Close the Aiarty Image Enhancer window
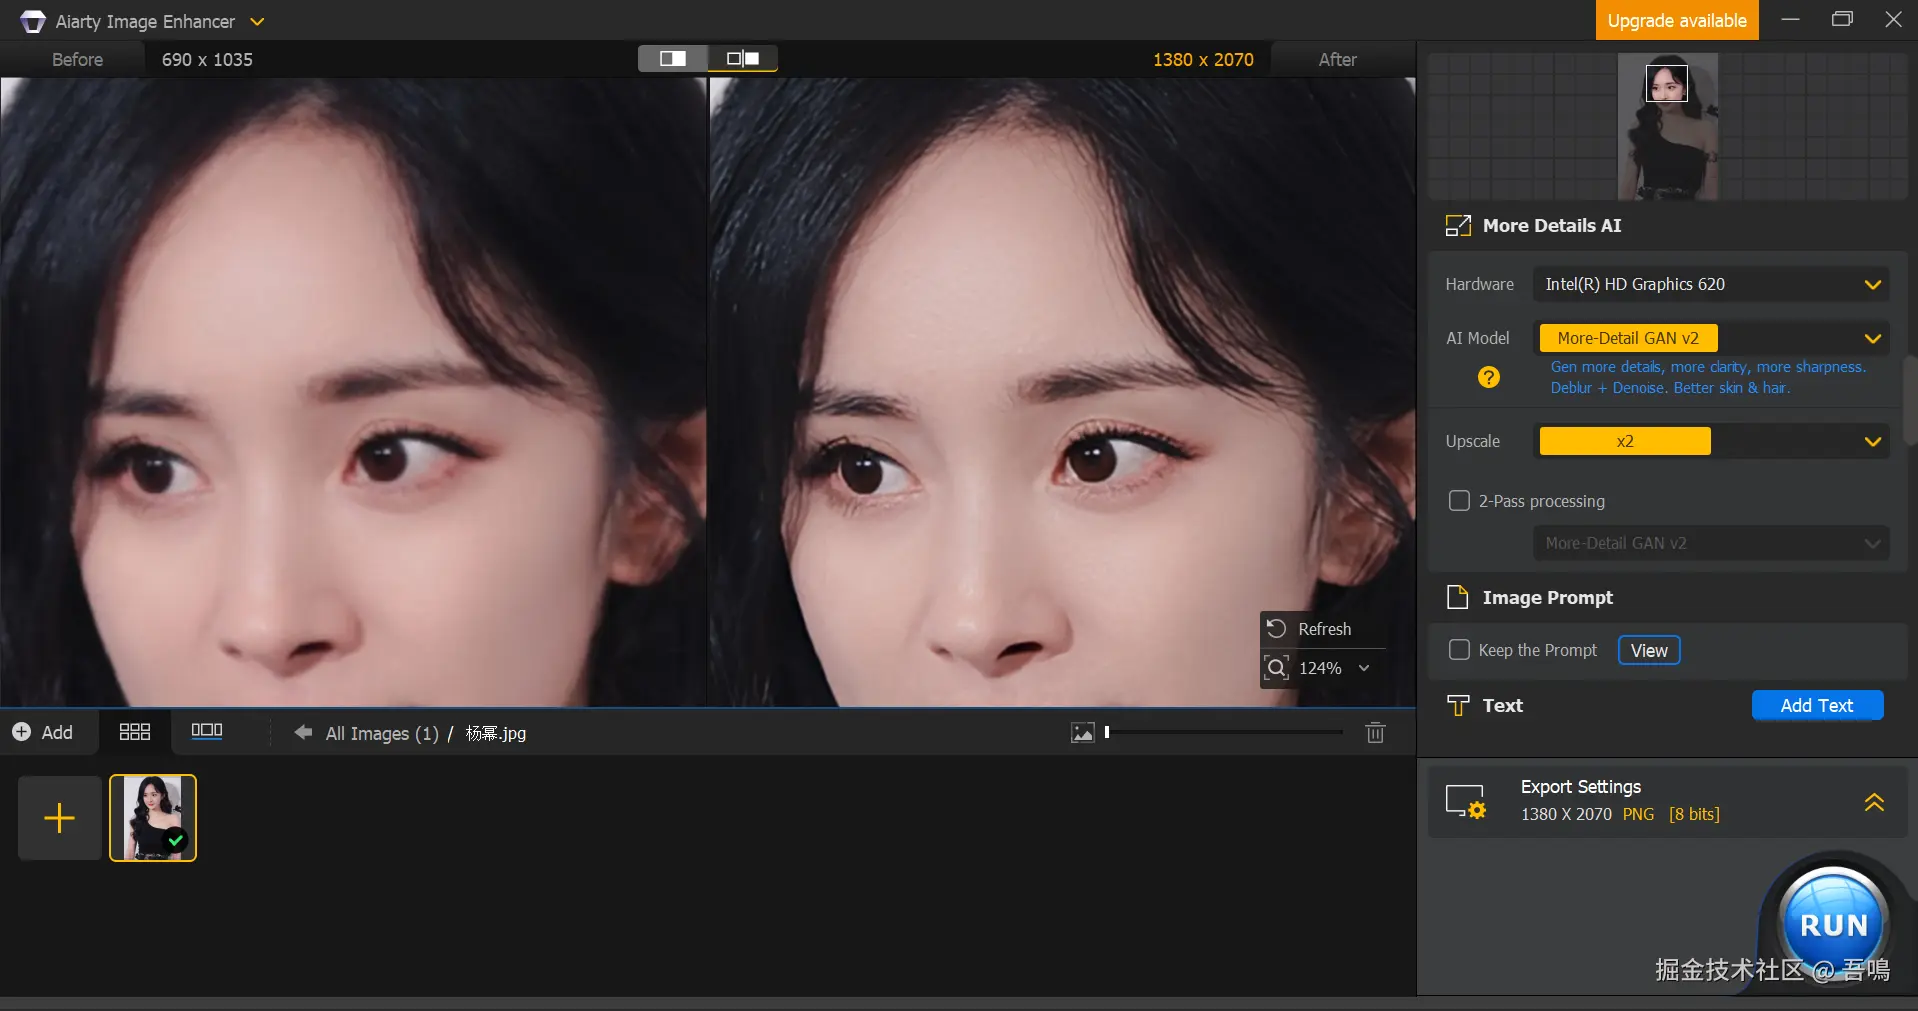 coord(1893,20)
